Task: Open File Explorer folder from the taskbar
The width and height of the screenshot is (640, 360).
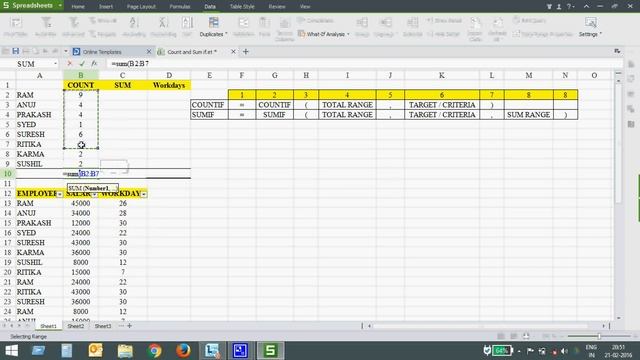Action: click(125, 351)
